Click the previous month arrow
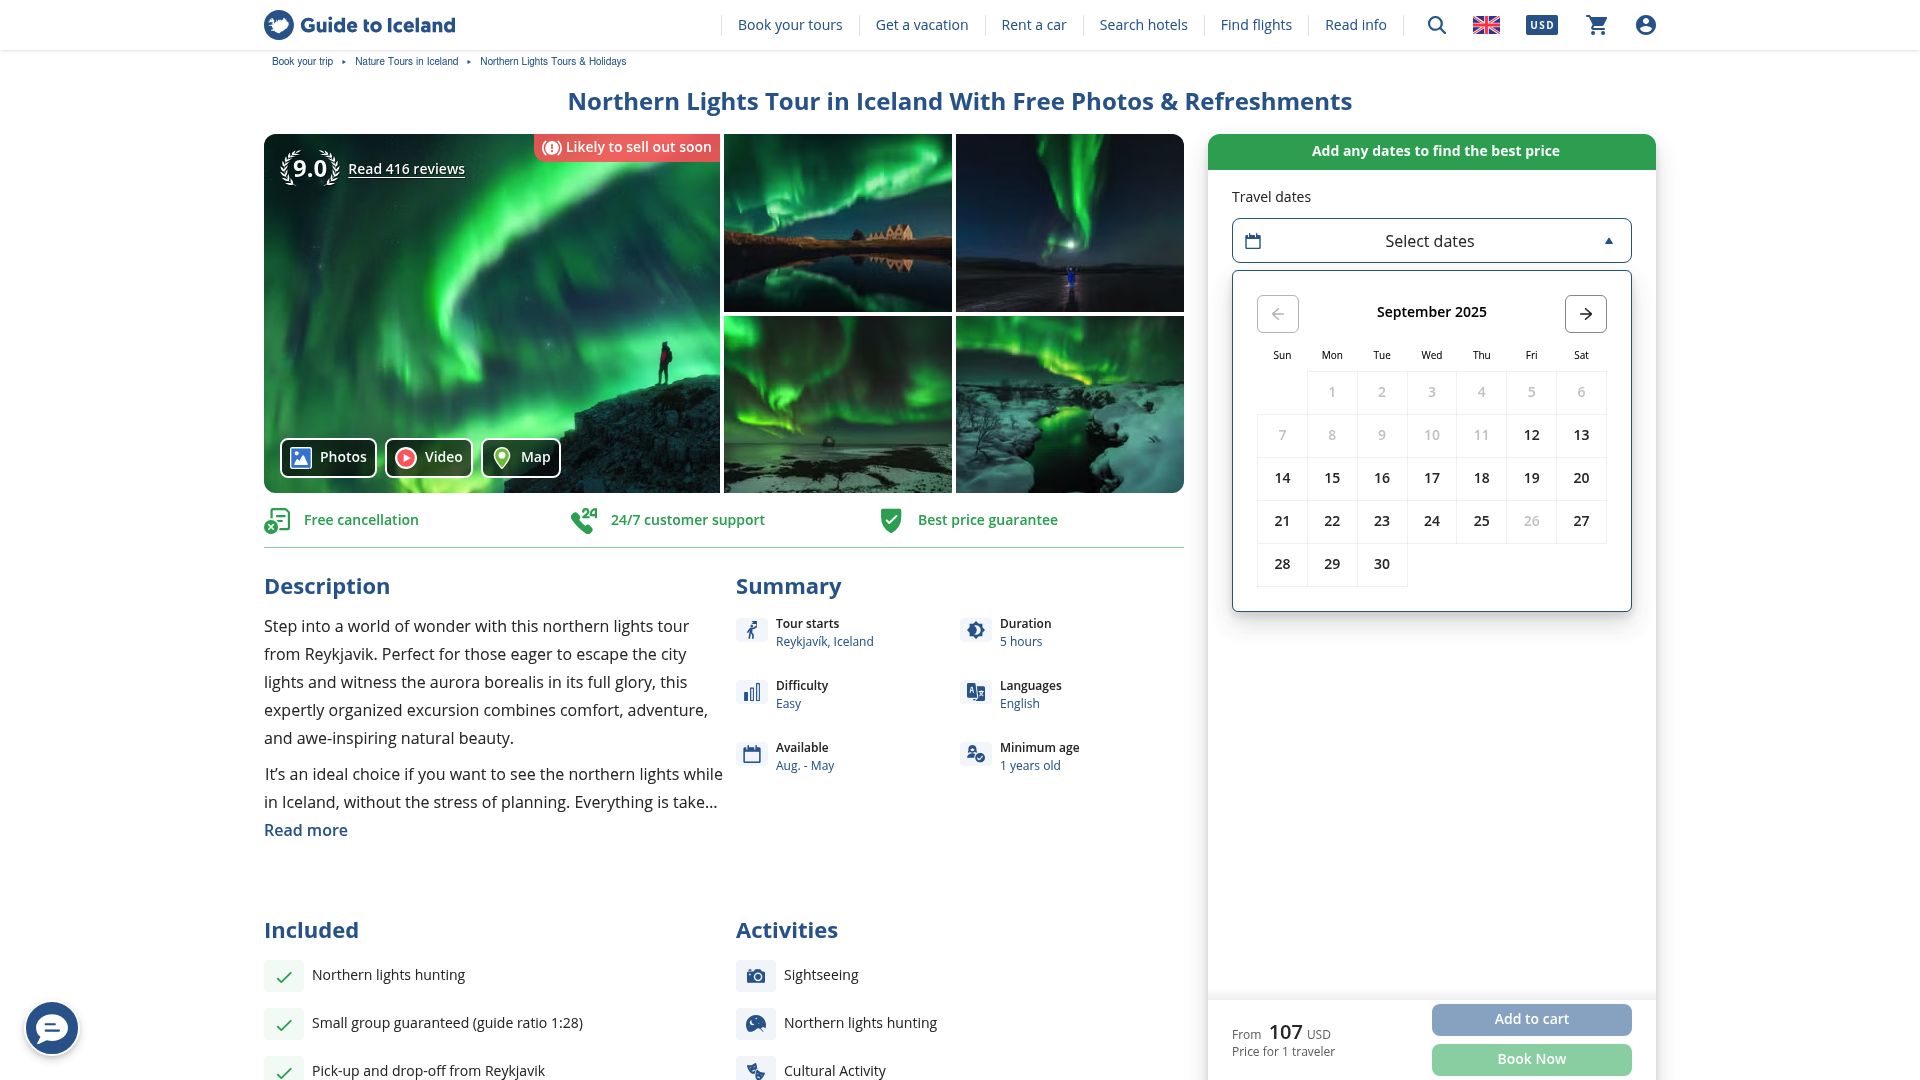 [x=1277, y=314]
